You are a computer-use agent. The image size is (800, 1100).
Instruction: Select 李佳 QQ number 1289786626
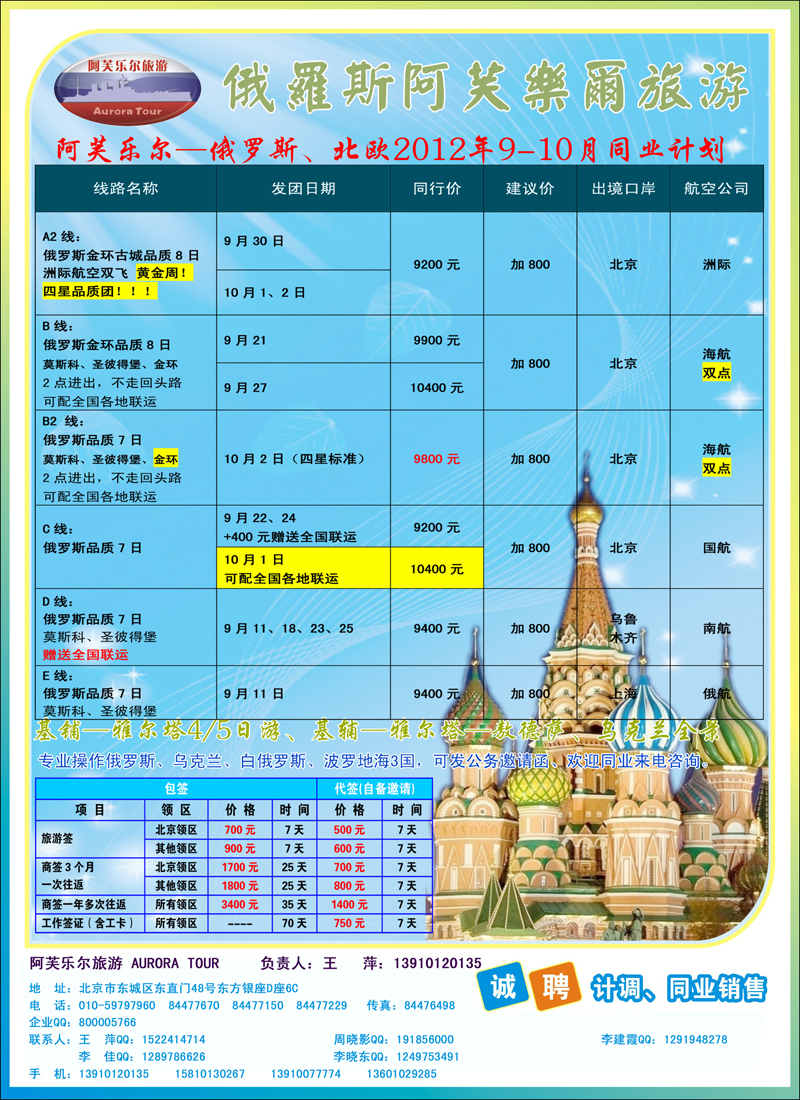click(x=171, y=1057)
